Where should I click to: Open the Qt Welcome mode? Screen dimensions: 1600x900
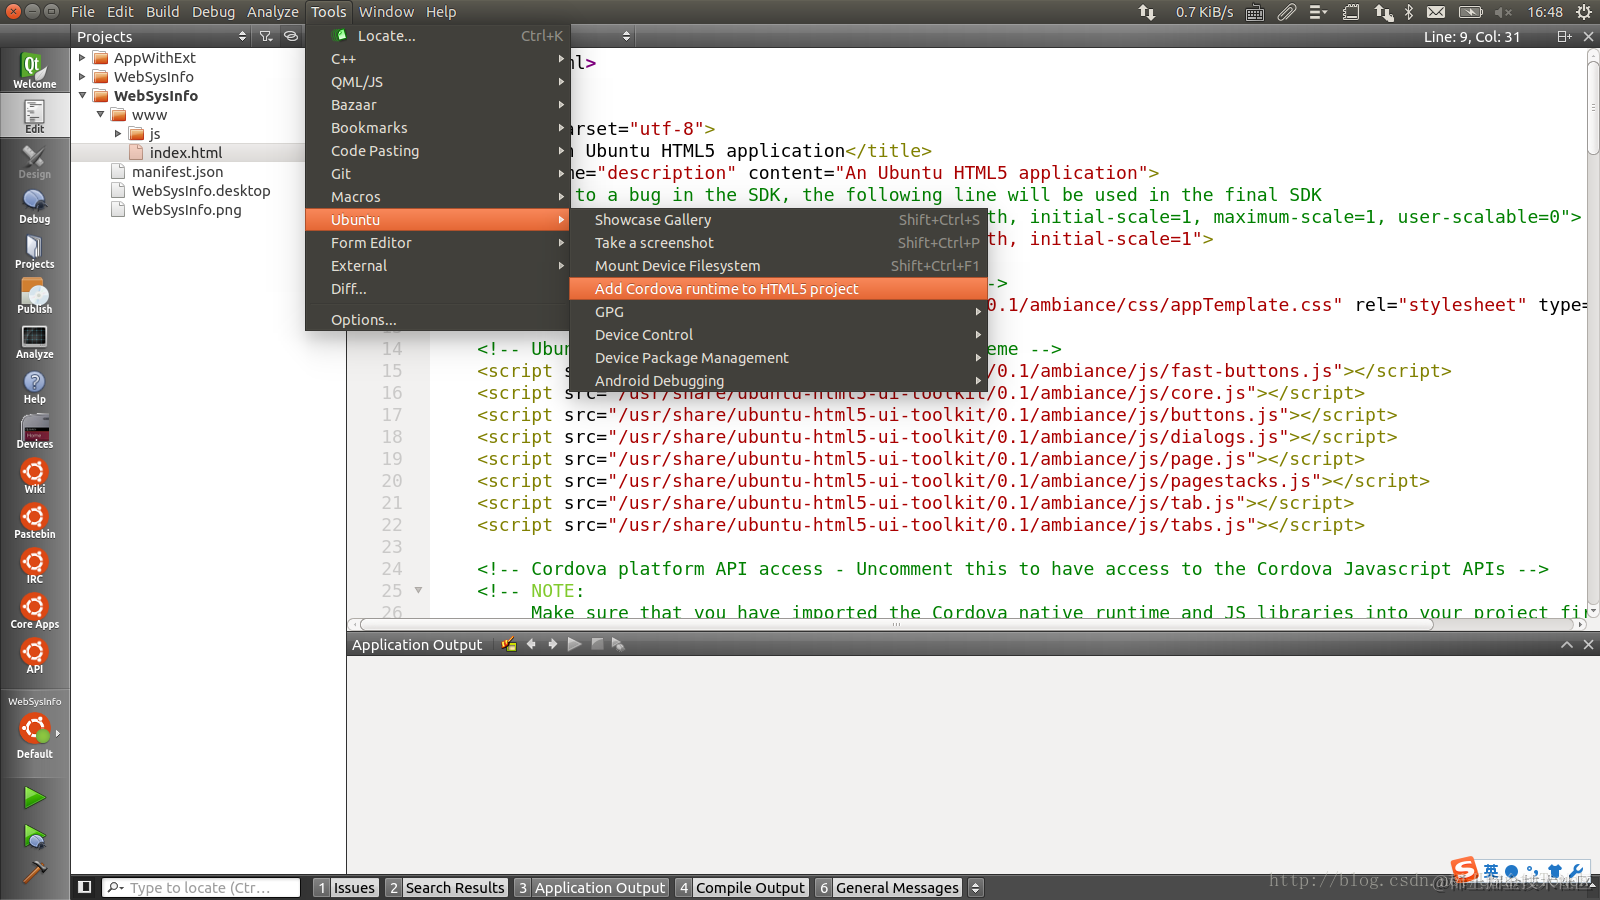35,70
